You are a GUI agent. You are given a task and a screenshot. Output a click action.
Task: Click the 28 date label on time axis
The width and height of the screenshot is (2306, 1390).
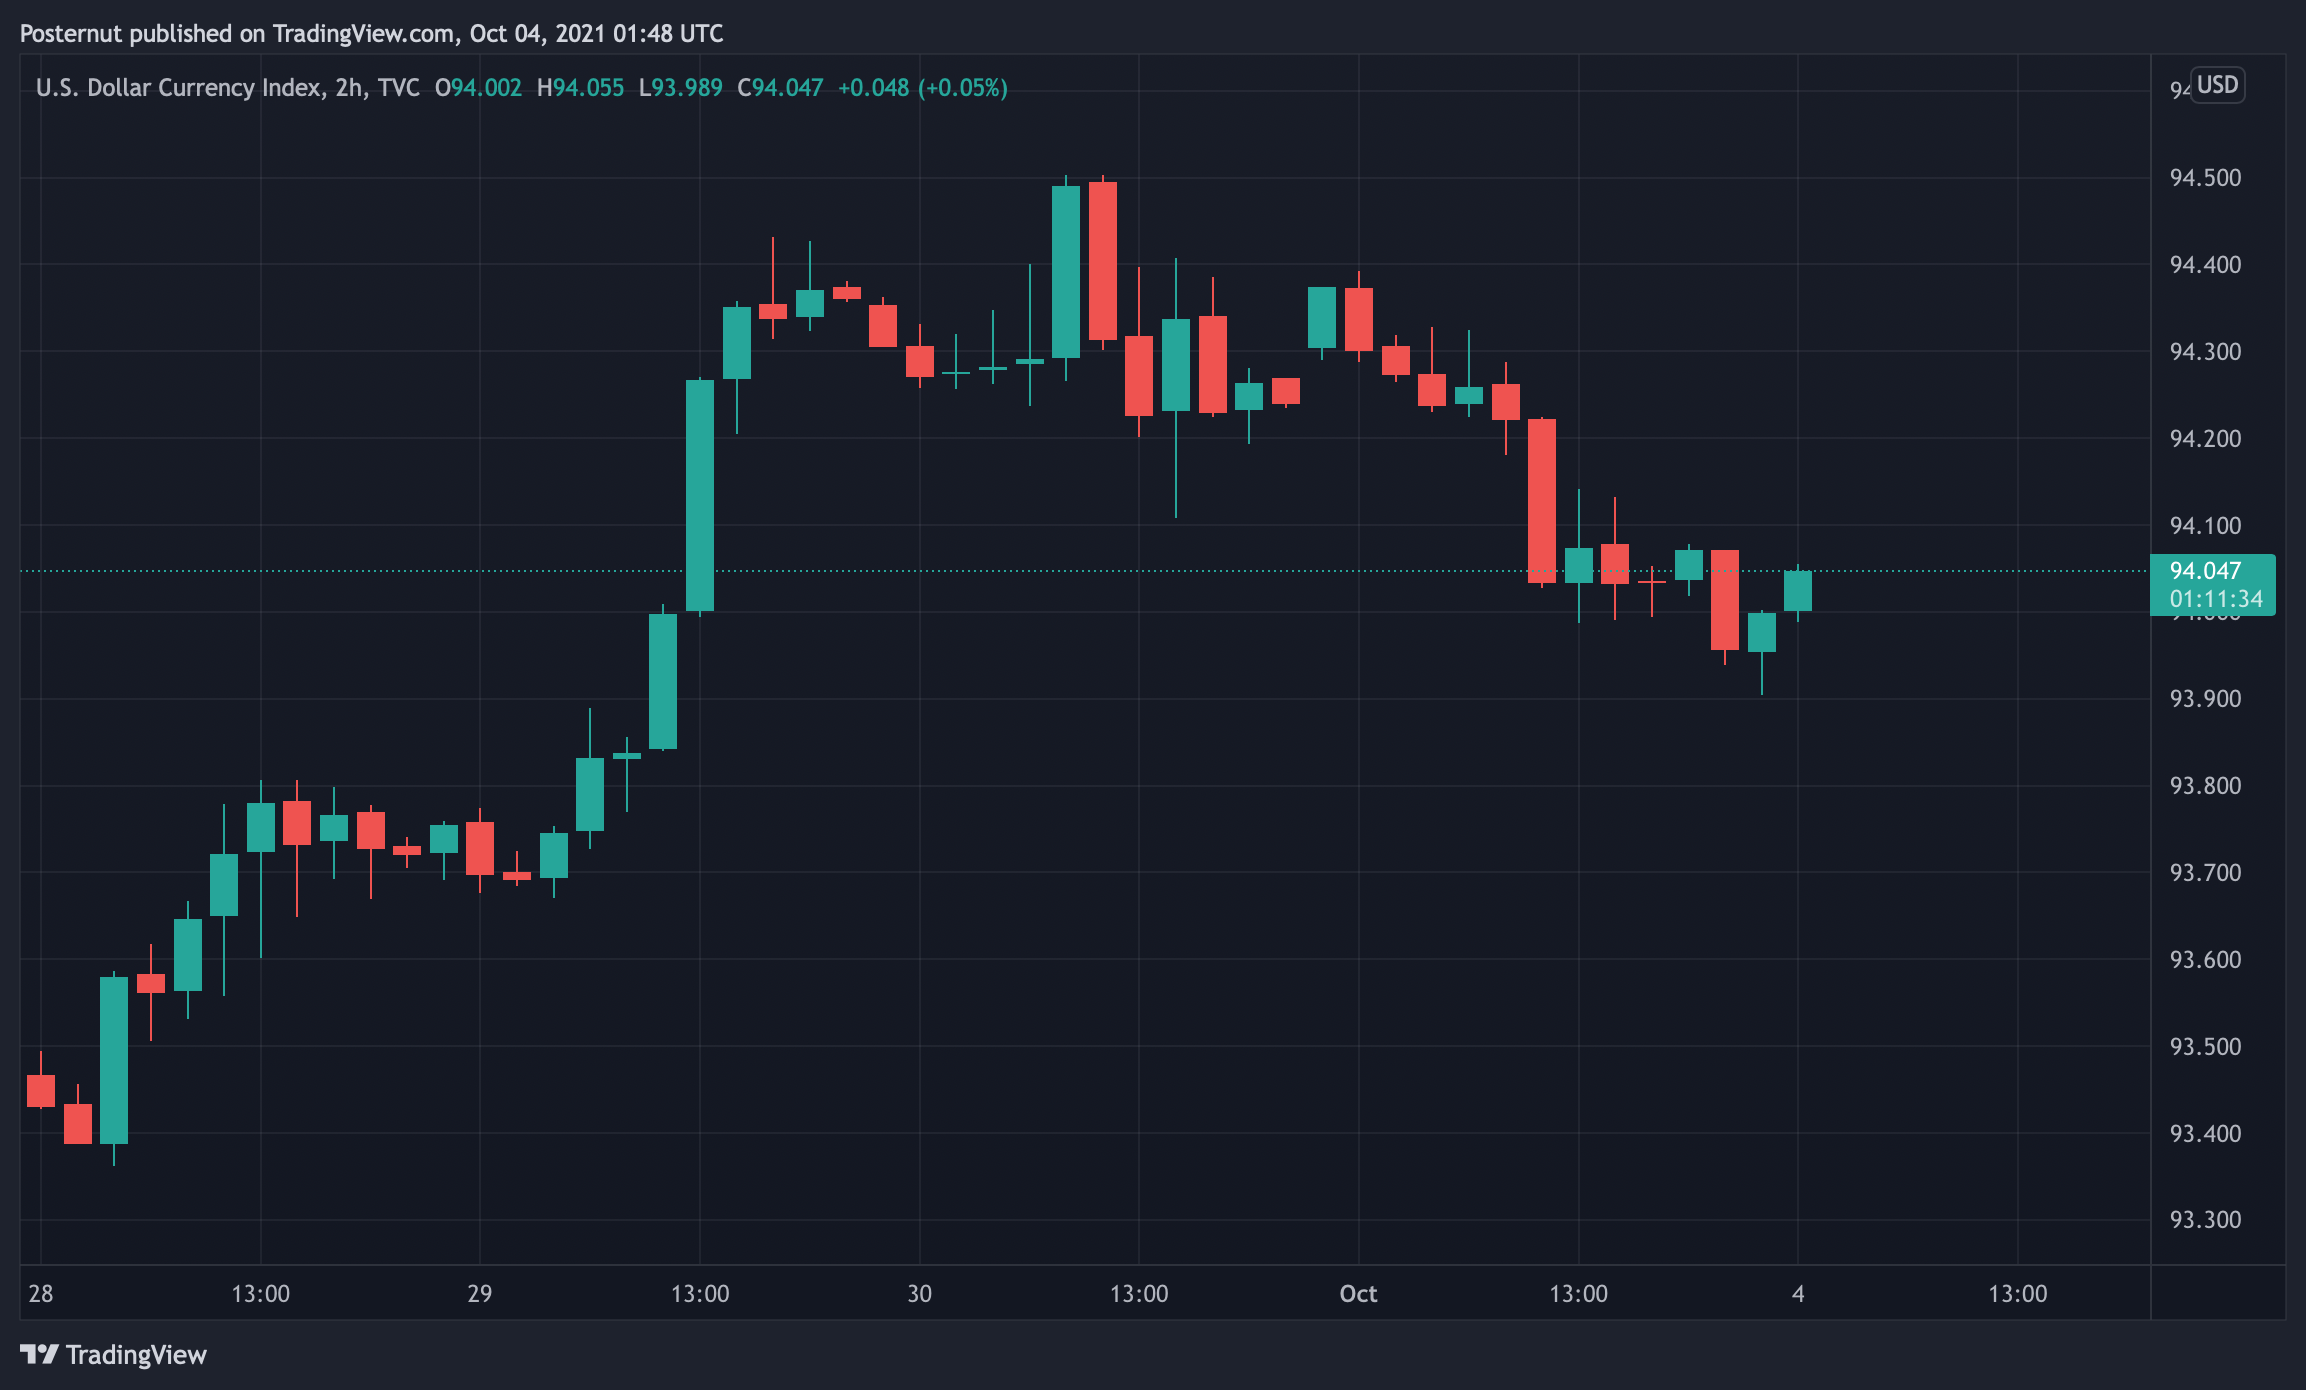click(41, 1294)
